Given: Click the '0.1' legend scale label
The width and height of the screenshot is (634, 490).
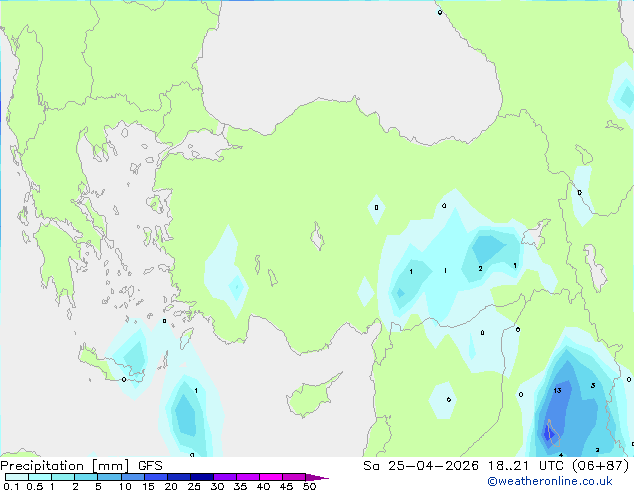Looking at the screenshot, I should tap(11, 486).
